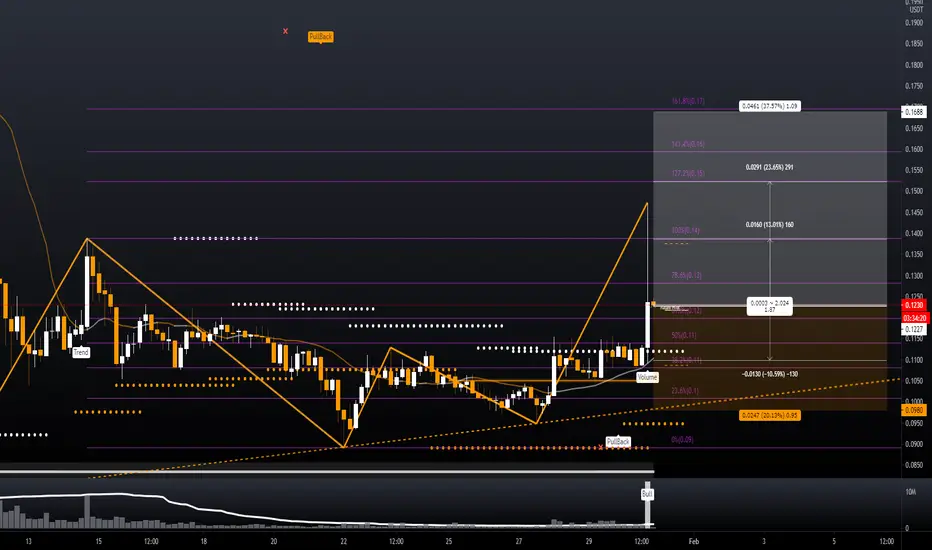This screenshot has width=932, height=550.
Task: Click 0.0900 on the price axis
Action: (914, 444)
